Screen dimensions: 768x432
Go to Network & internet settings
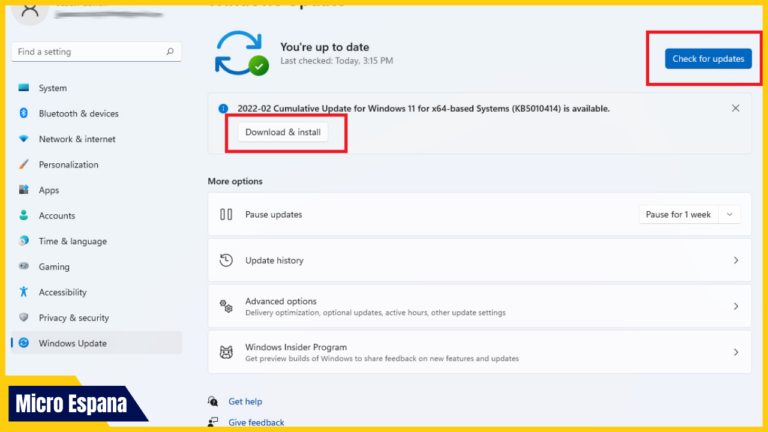pyautogui.click(x=96, y=139)
